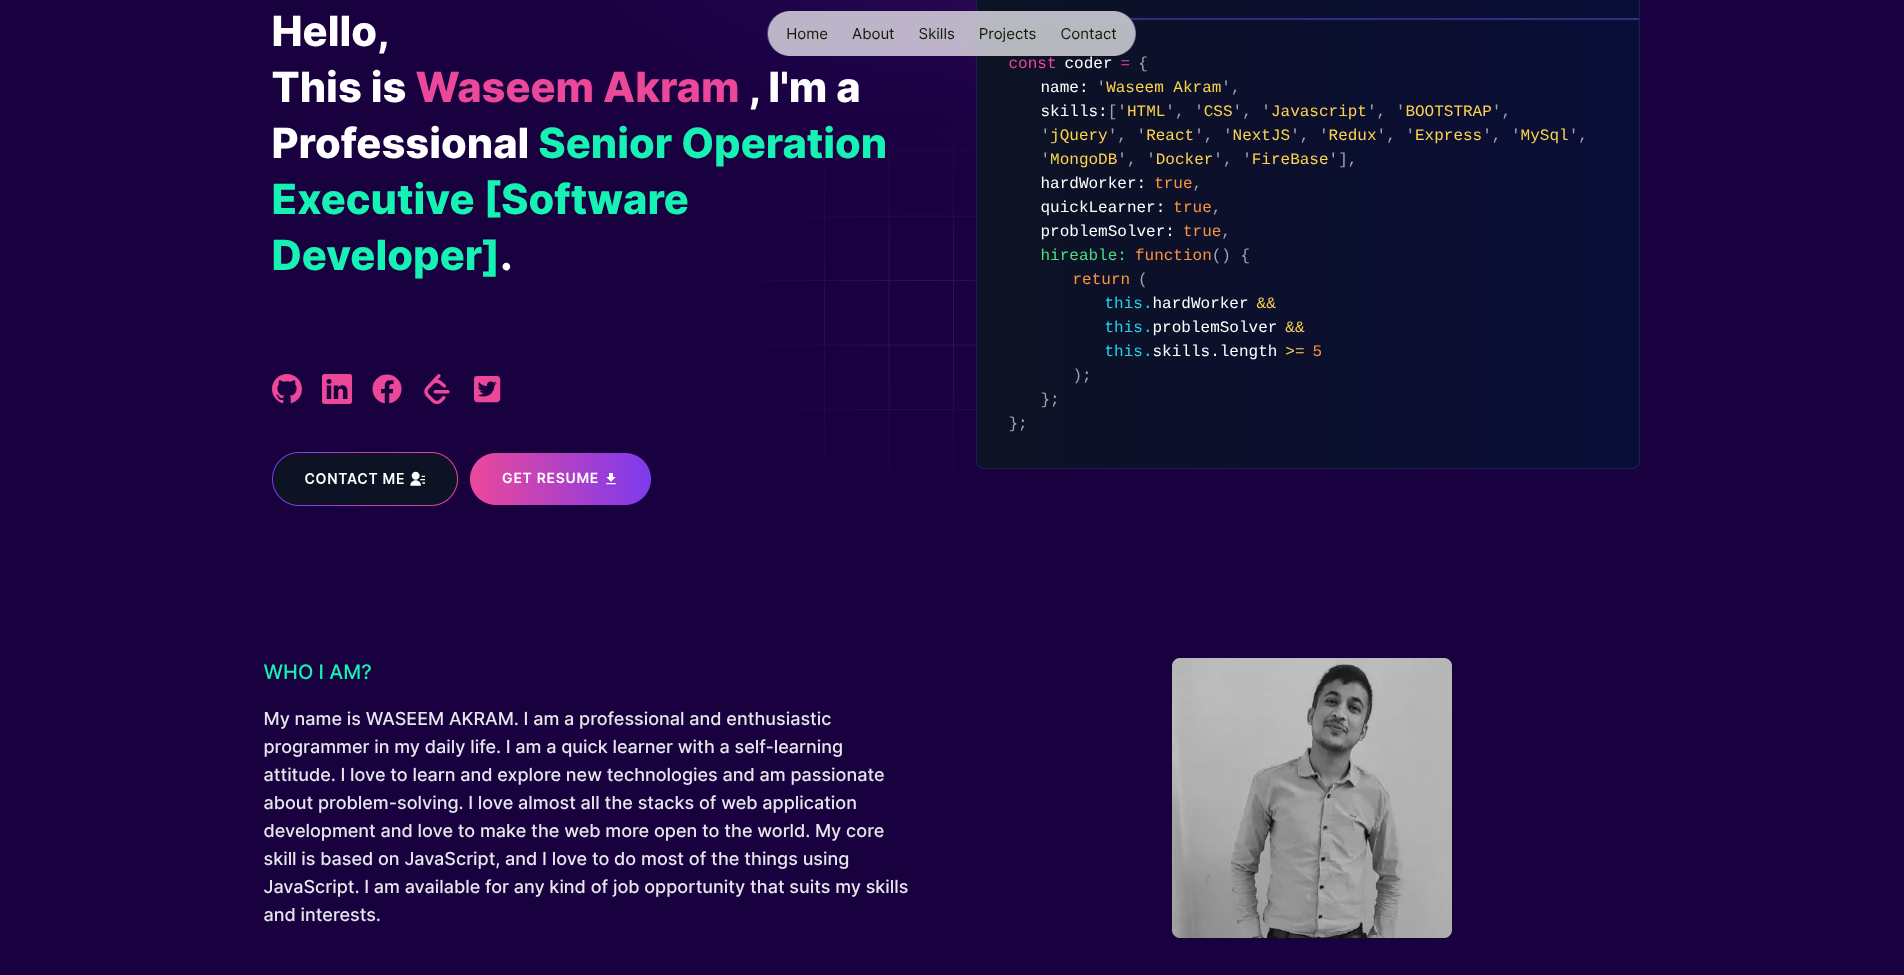
Task: Click the GET RESUME button
Action: point(559,479)
